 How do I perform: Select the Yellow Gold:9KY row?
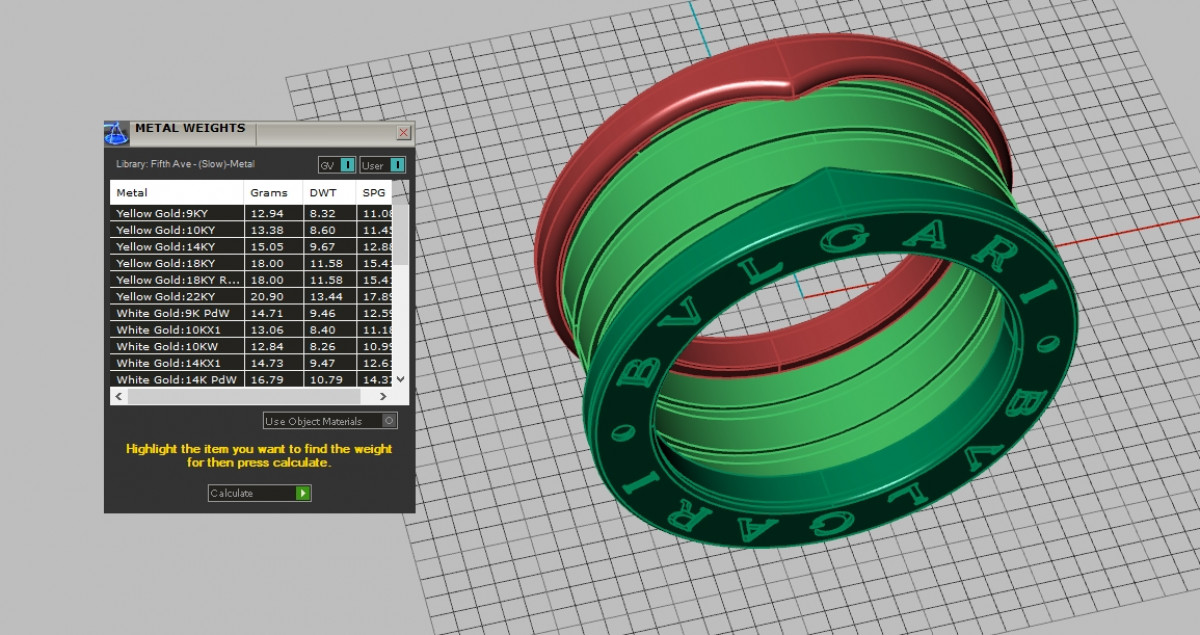[x=176, y=213]
